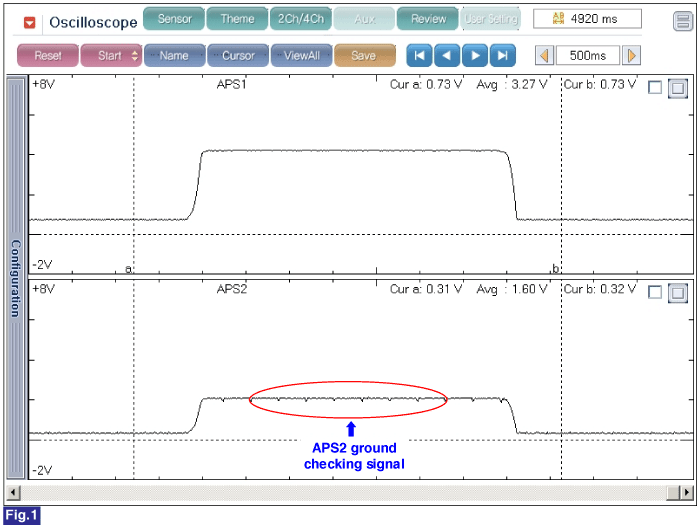Click APS2 Cur a: 0.31 V reading
The width and height of the screenshot is (700, 527).
426,289
